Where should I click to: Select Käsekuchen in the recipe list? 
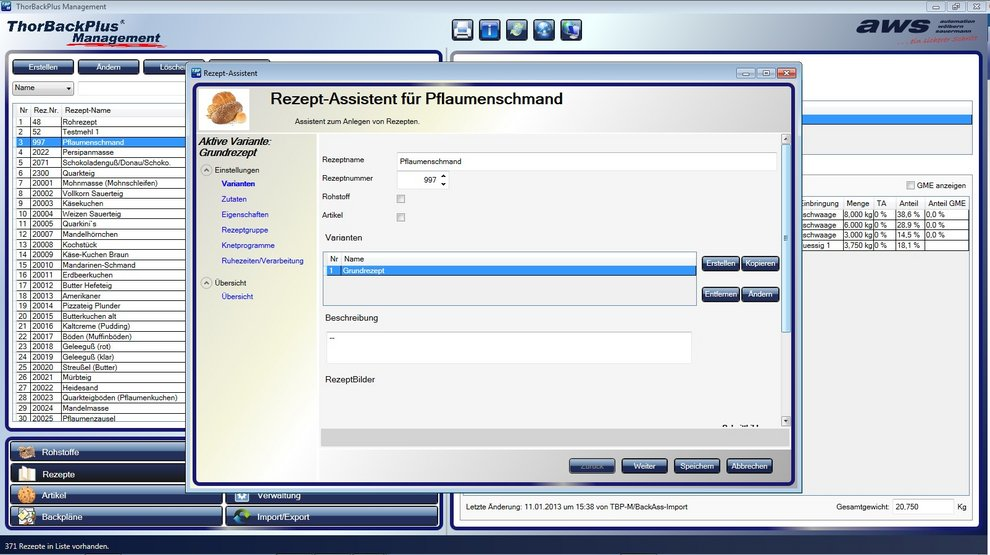click(100, 203)
